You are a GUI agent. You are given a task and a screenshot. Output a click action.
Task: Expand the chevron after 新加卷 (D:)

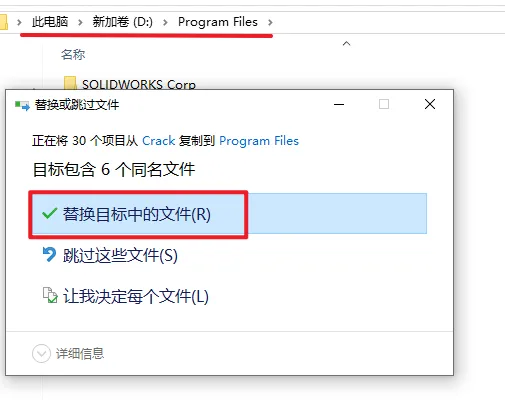tap(165, 22)
